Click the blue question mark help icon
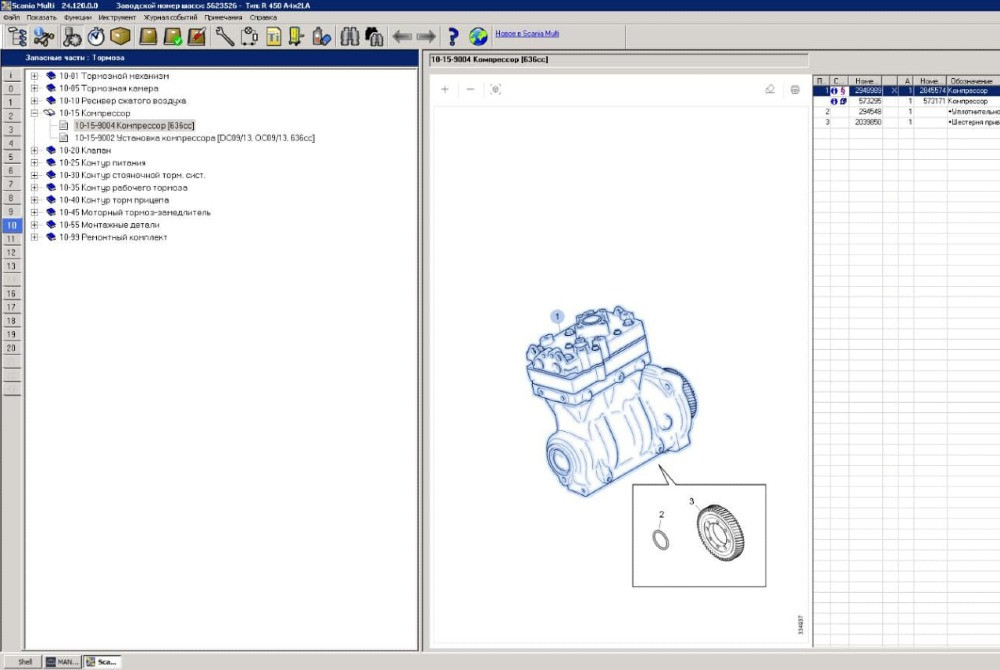 point(453,37)
